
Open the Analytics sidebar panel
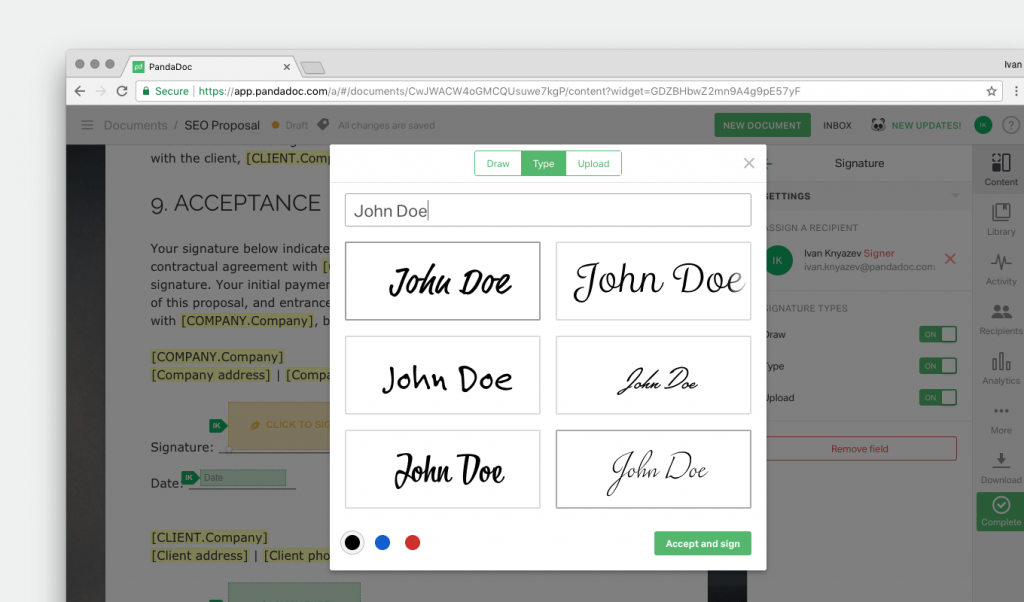click(1000, 368)
